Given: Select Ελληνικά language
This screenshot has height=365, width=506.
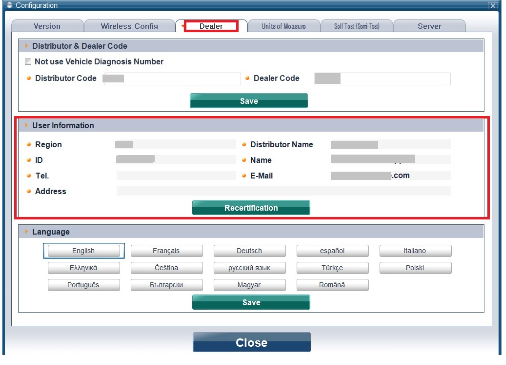Looking at the screenshot, I should (x=84, y=268).
